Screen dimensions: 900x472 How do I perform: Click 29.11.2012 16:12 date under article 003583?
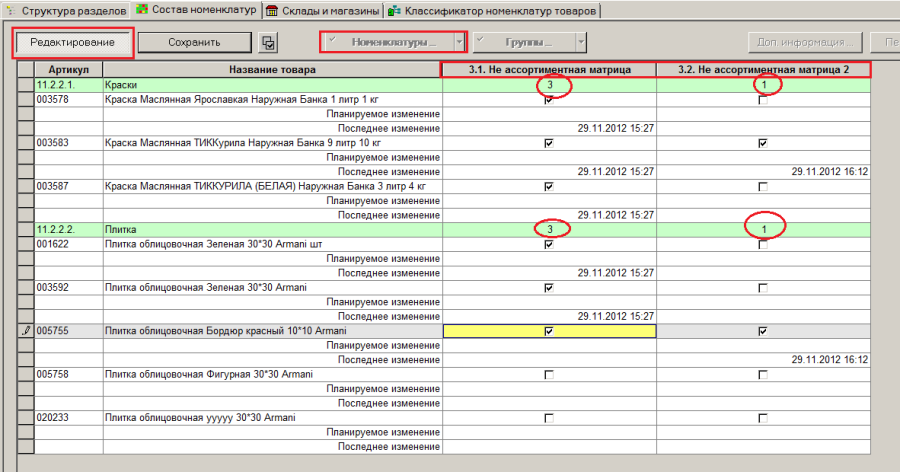(x=830, y=172)
